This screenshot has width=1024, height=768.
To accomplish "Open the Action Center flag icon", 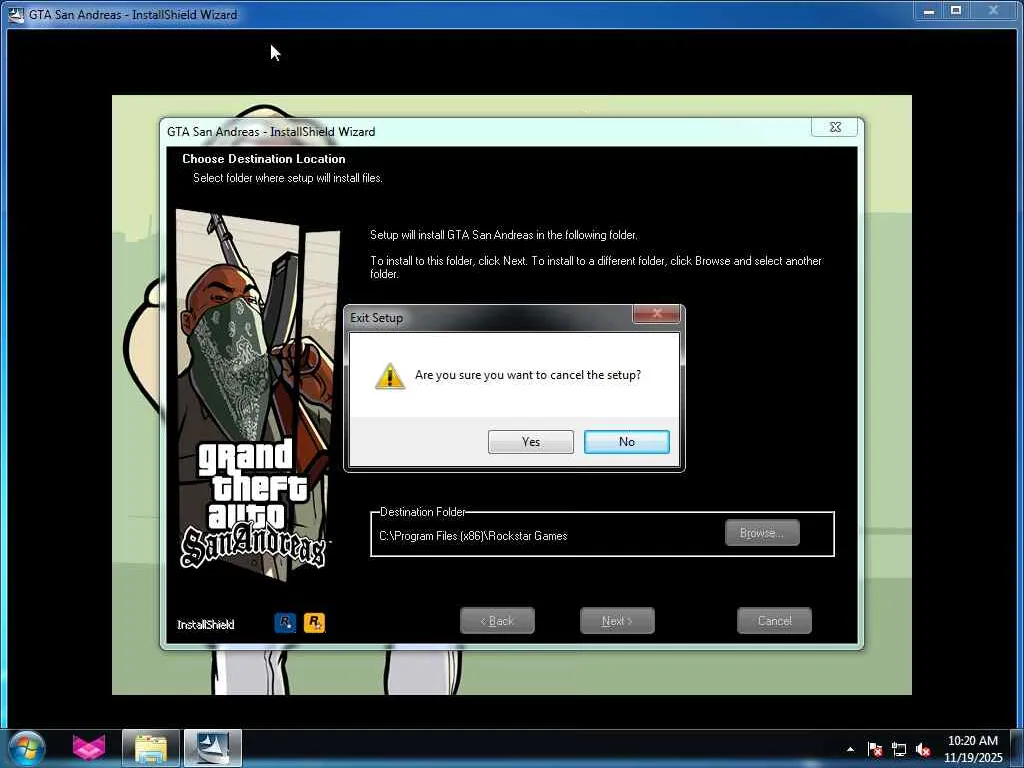I will [x=875, y=749].
